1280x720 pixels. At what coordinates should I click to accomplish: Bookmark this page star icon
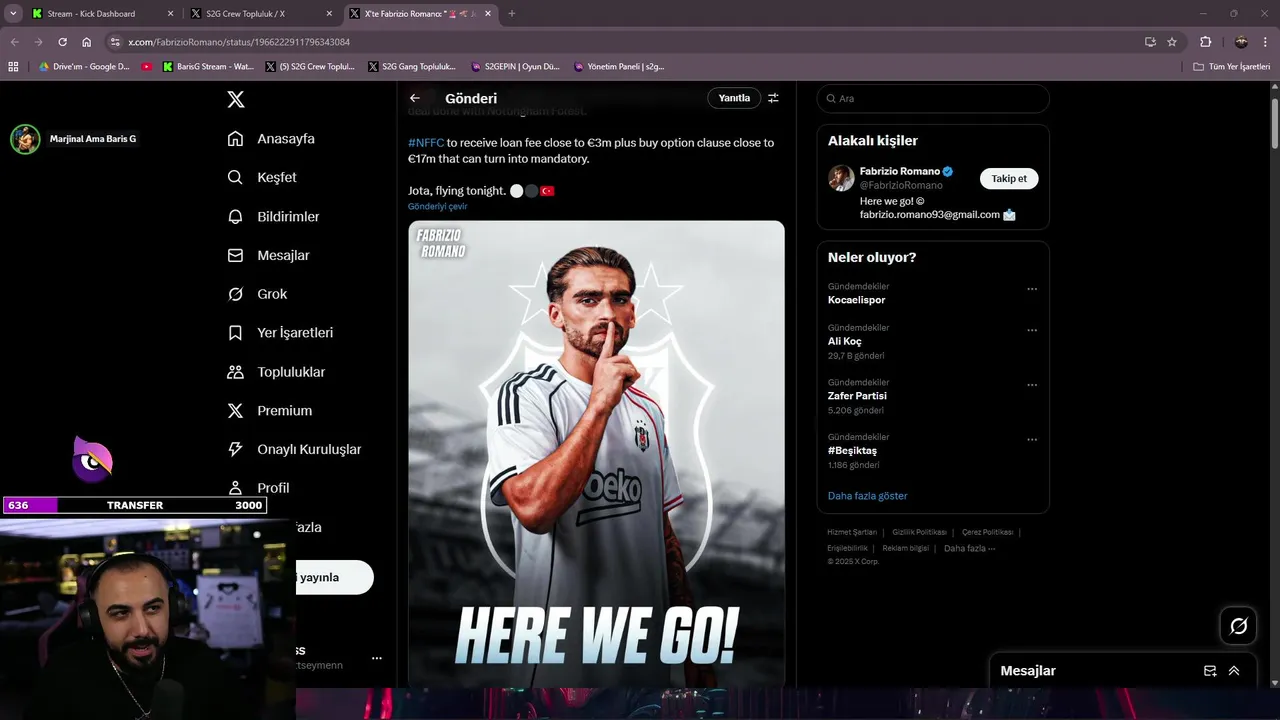(1172, 42)
